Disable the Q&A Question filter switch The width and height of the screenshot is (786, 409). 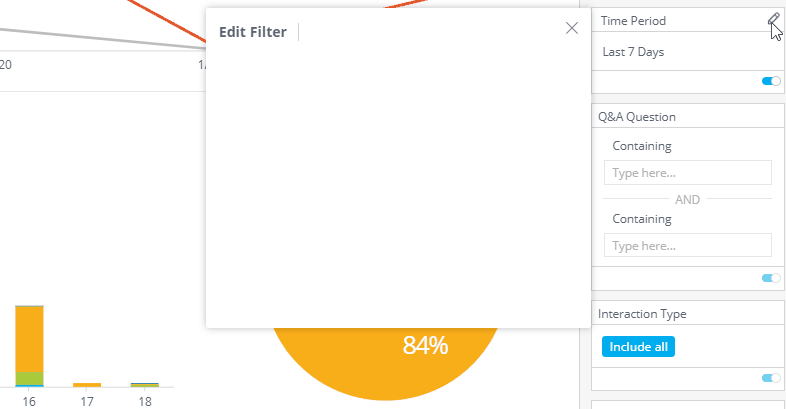[771, 278]
